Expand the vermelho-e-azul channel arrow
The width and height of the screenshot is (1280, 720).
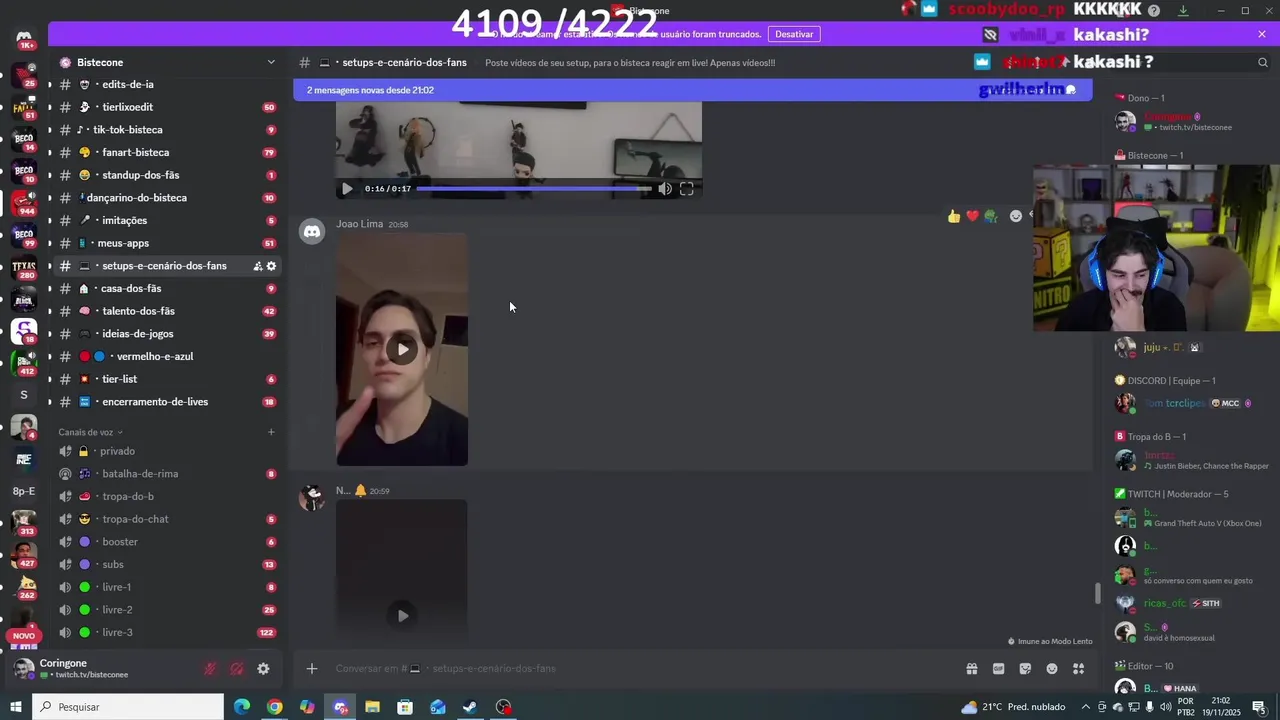point(49,356)
